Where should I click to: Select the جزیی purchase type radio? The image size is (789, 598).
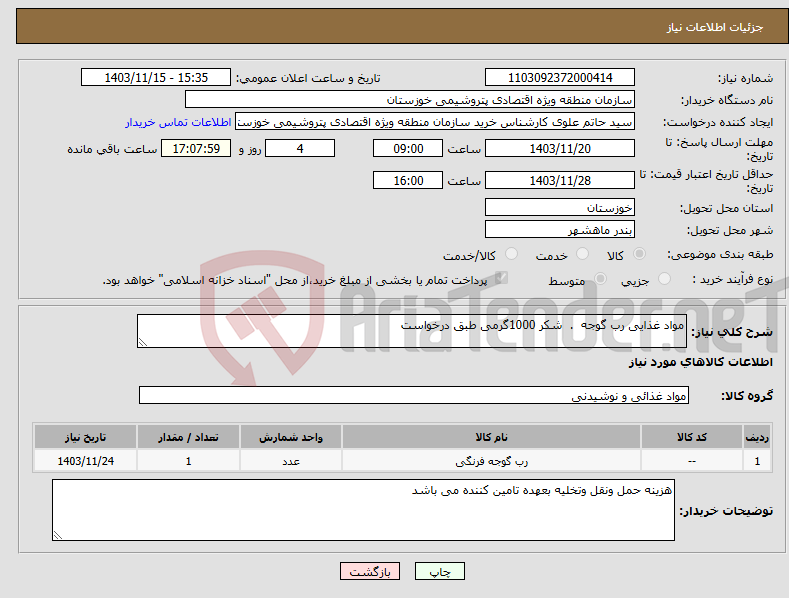(x=664, y=279)
